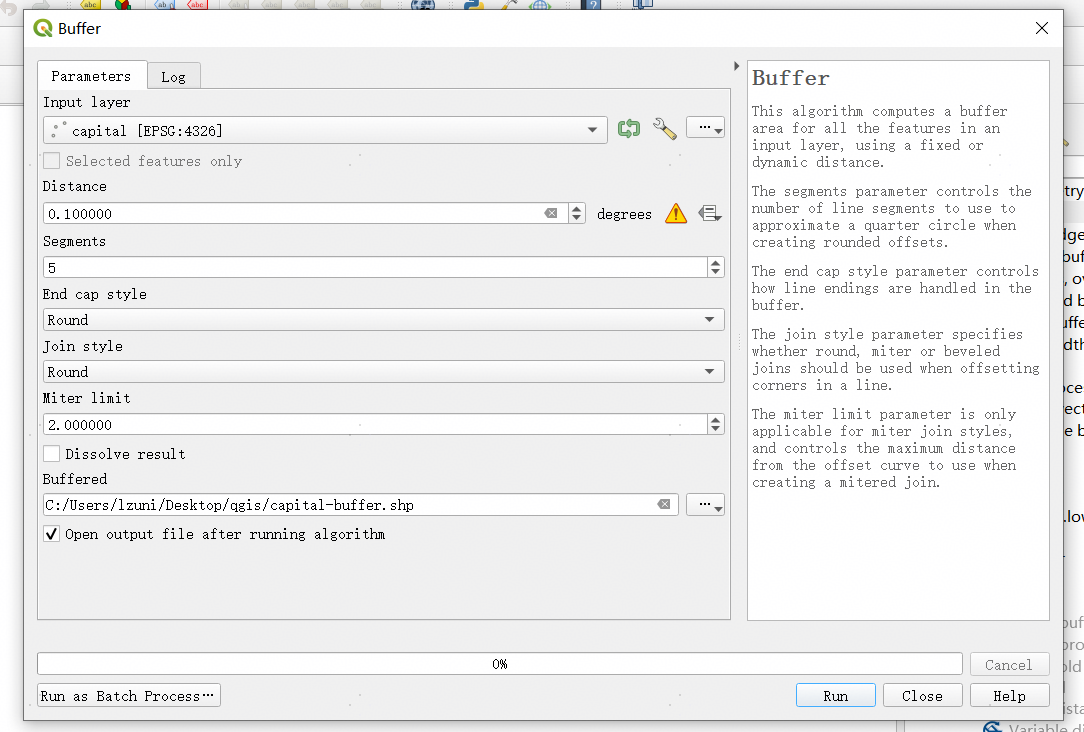Viewport: 1084px width, 732px height.
Task: Clear the Distance value with the X icon
Action: click(x=551, y=214)
